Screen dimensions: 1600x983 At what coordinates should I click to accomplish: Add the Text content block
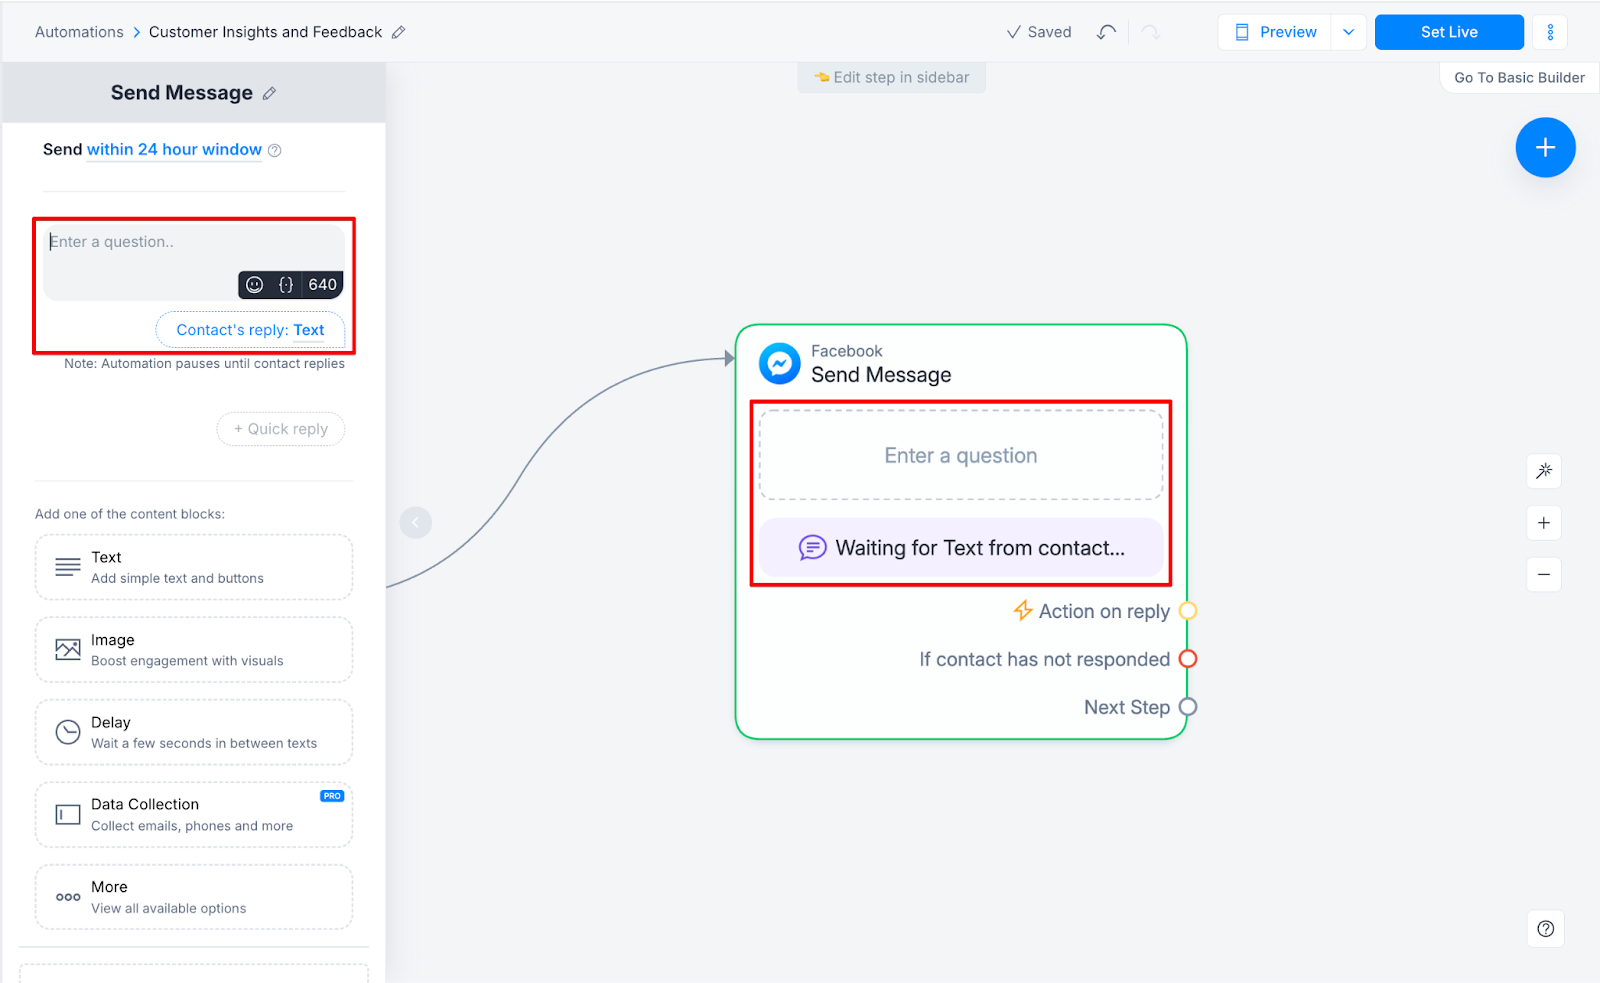pos(194,567)
